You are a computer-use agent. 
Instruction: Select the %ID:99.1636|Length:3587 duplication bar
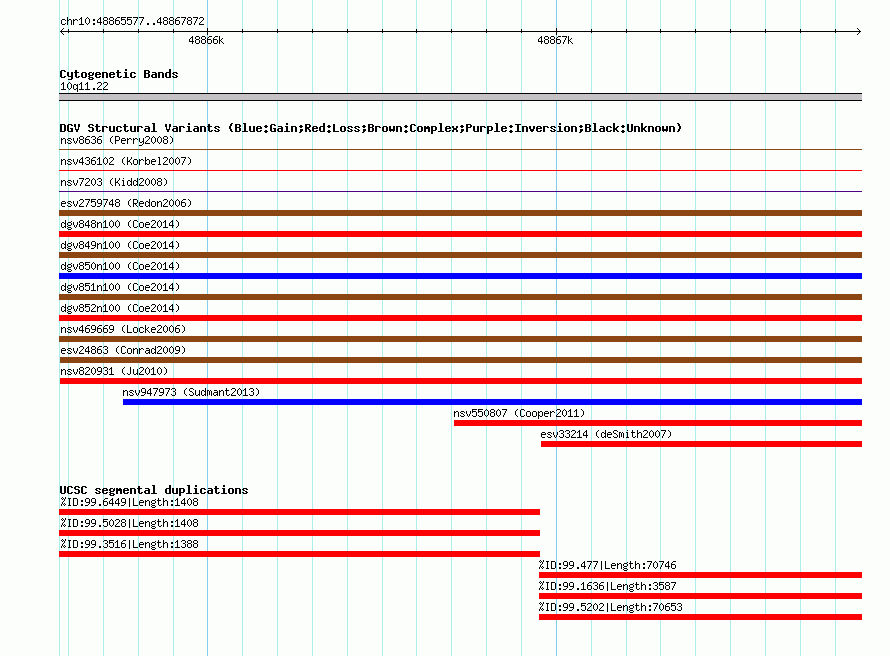(700, 596)
